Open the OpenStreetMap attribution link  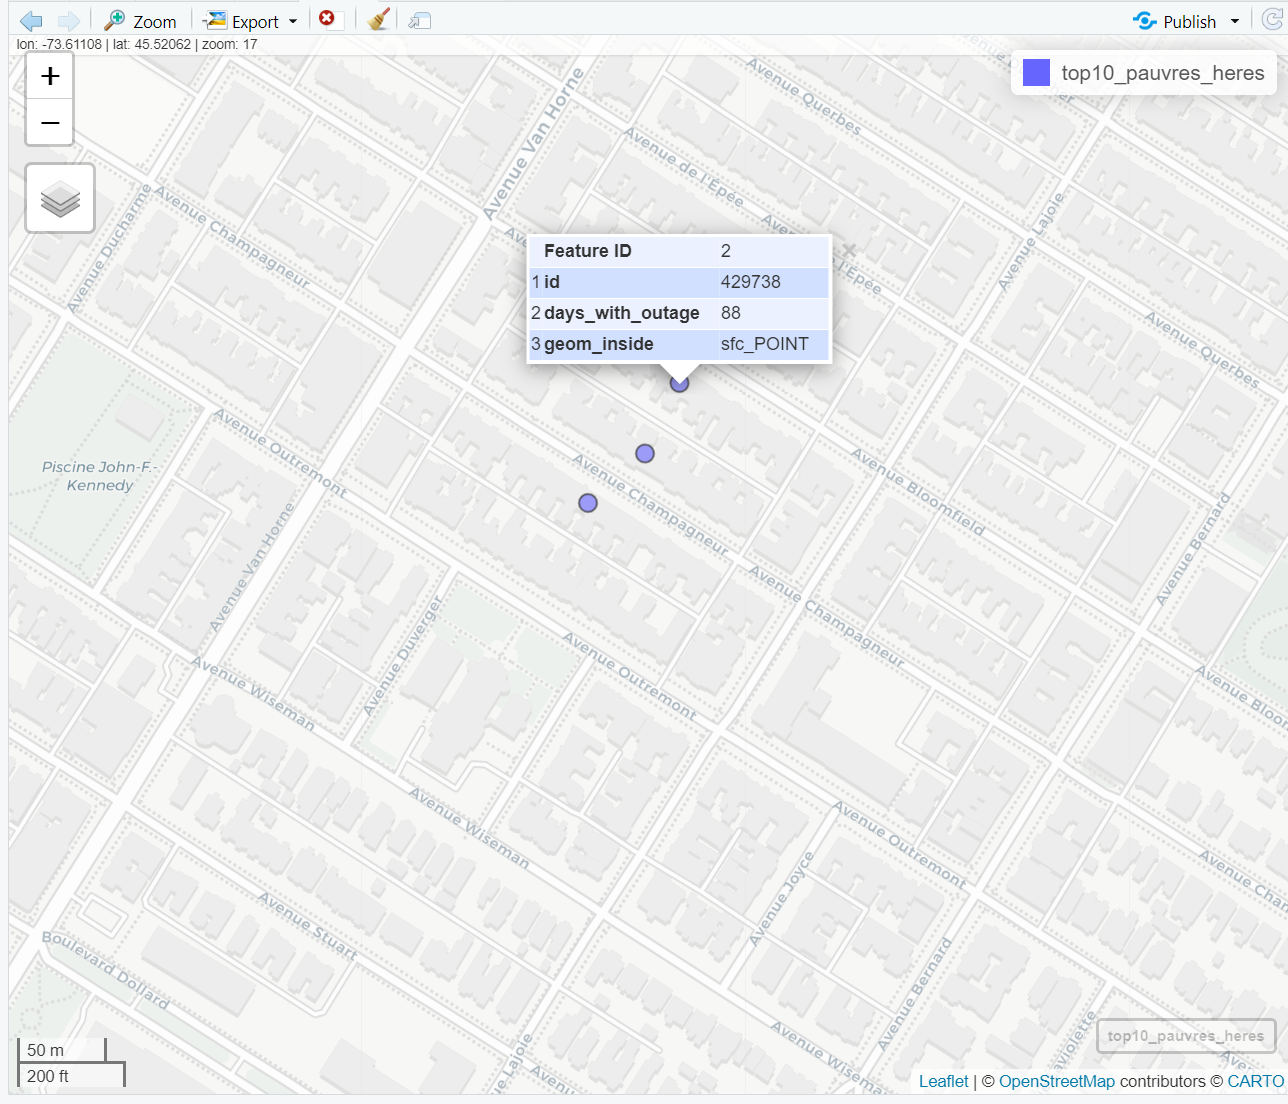[1056, 1081]
